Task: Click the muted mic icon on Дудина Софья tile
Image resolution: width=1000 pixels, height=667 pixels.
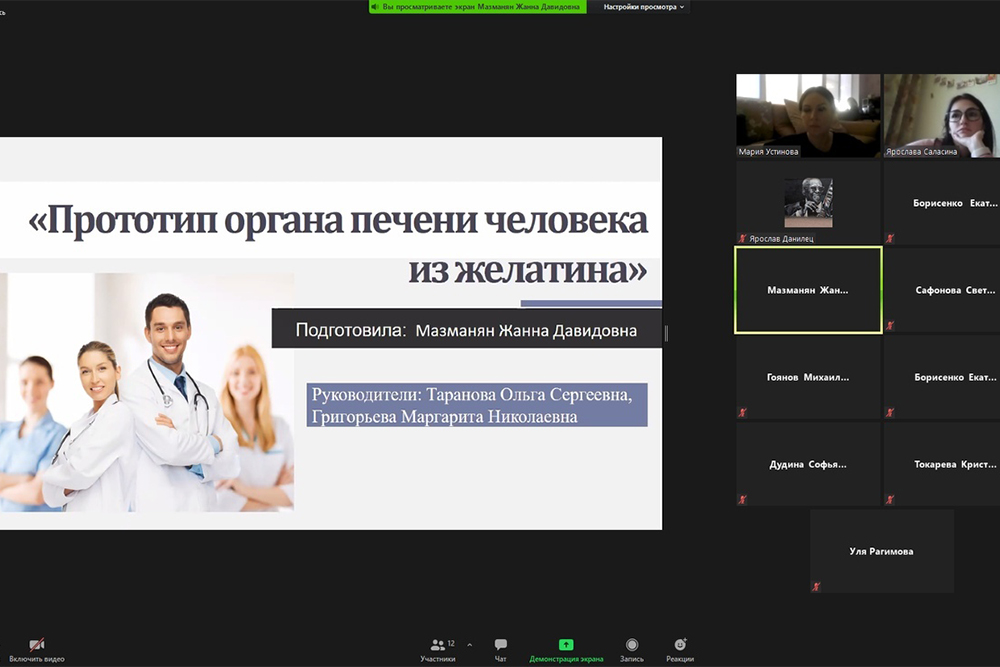Action: (742, 499)
